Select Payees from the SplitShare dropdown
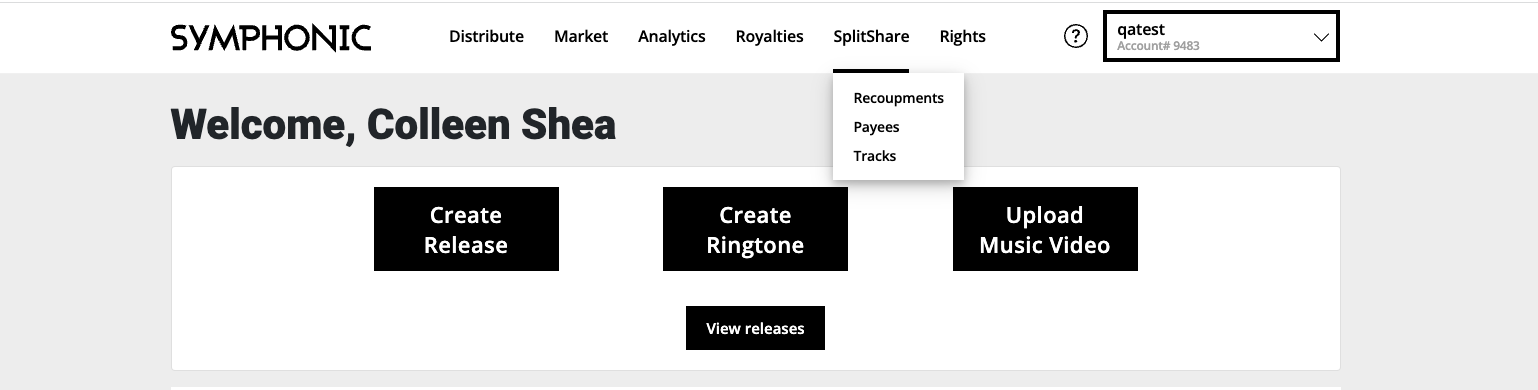This screenshot has height=390, width=1538. click(876, 127)
